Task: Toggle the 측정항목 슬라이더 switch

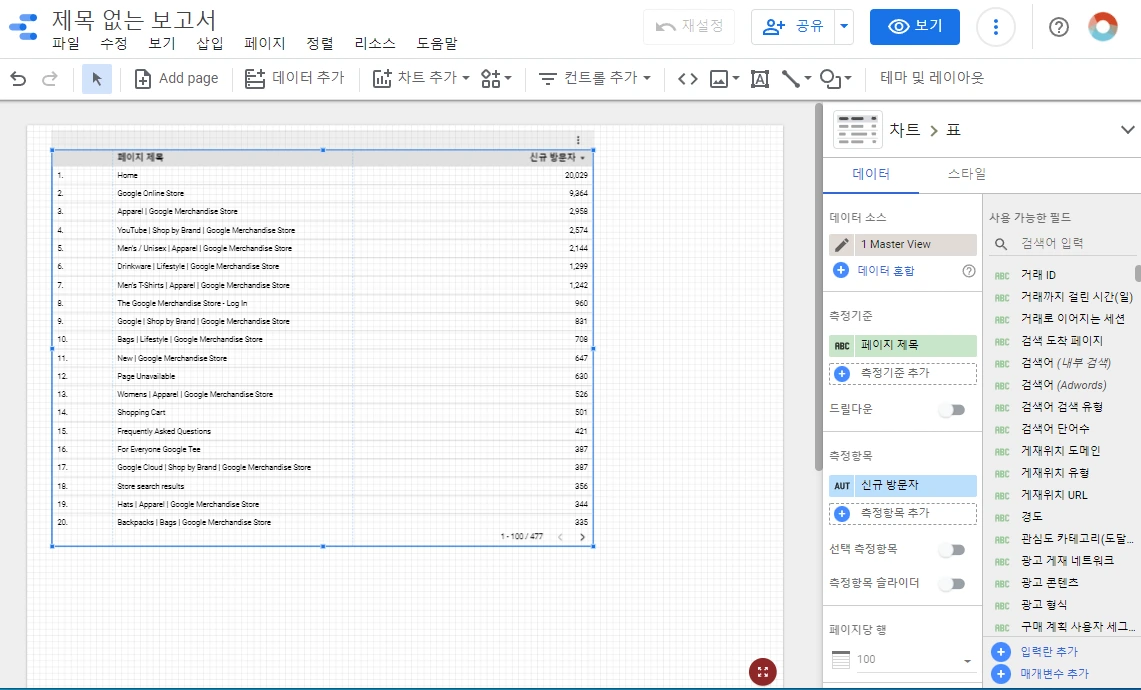Action: click(952, 584)
